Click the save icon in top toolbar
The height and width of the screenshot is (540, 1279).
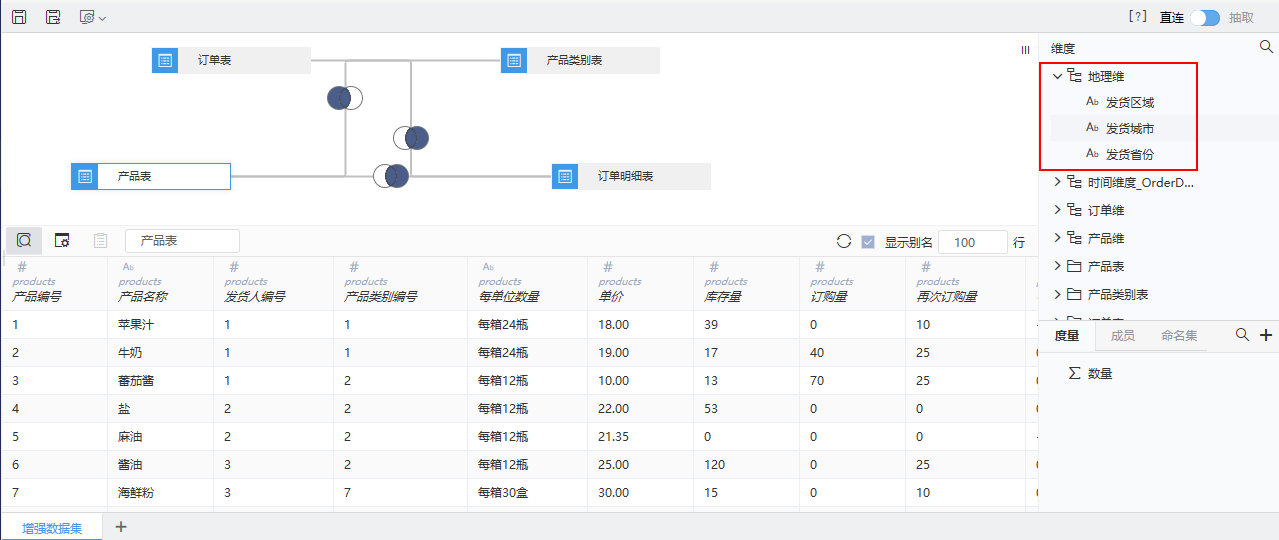19,17
